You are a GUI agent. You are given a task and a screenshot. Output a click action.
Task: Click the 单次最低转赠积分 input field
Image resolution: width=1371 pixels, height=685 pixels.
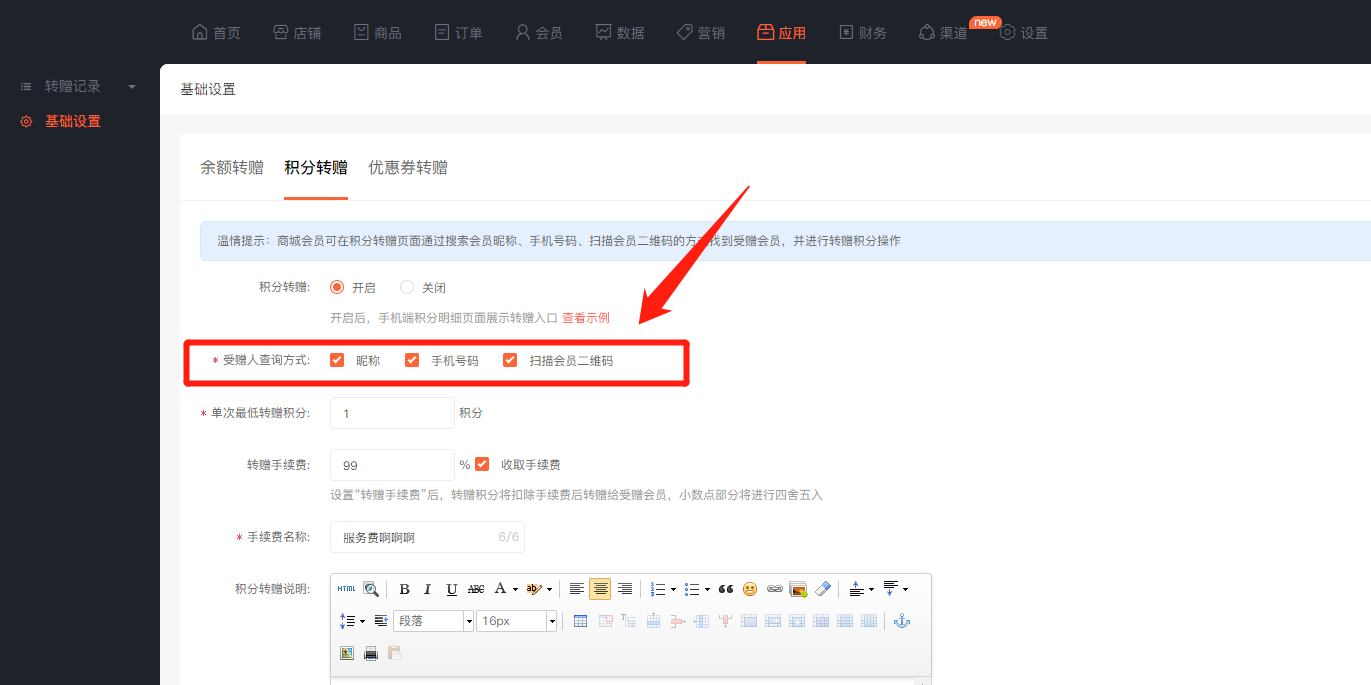click(x=392, y=413)
